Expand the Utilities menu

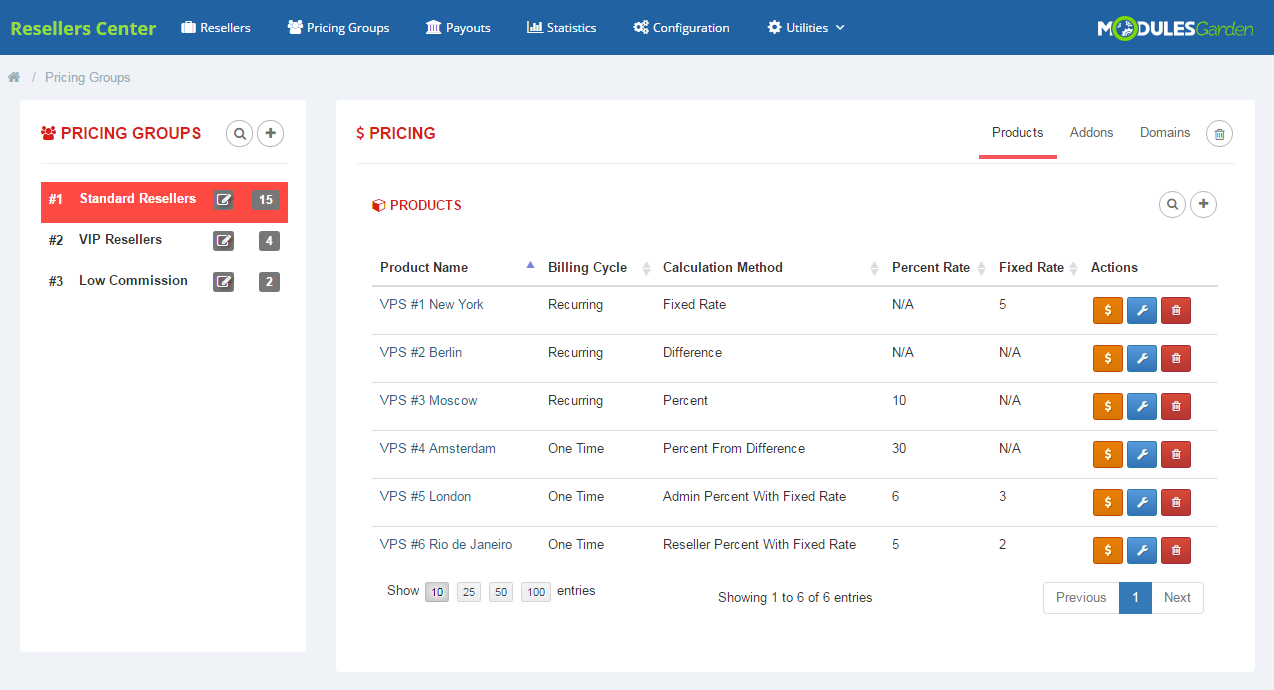[806, 27]
